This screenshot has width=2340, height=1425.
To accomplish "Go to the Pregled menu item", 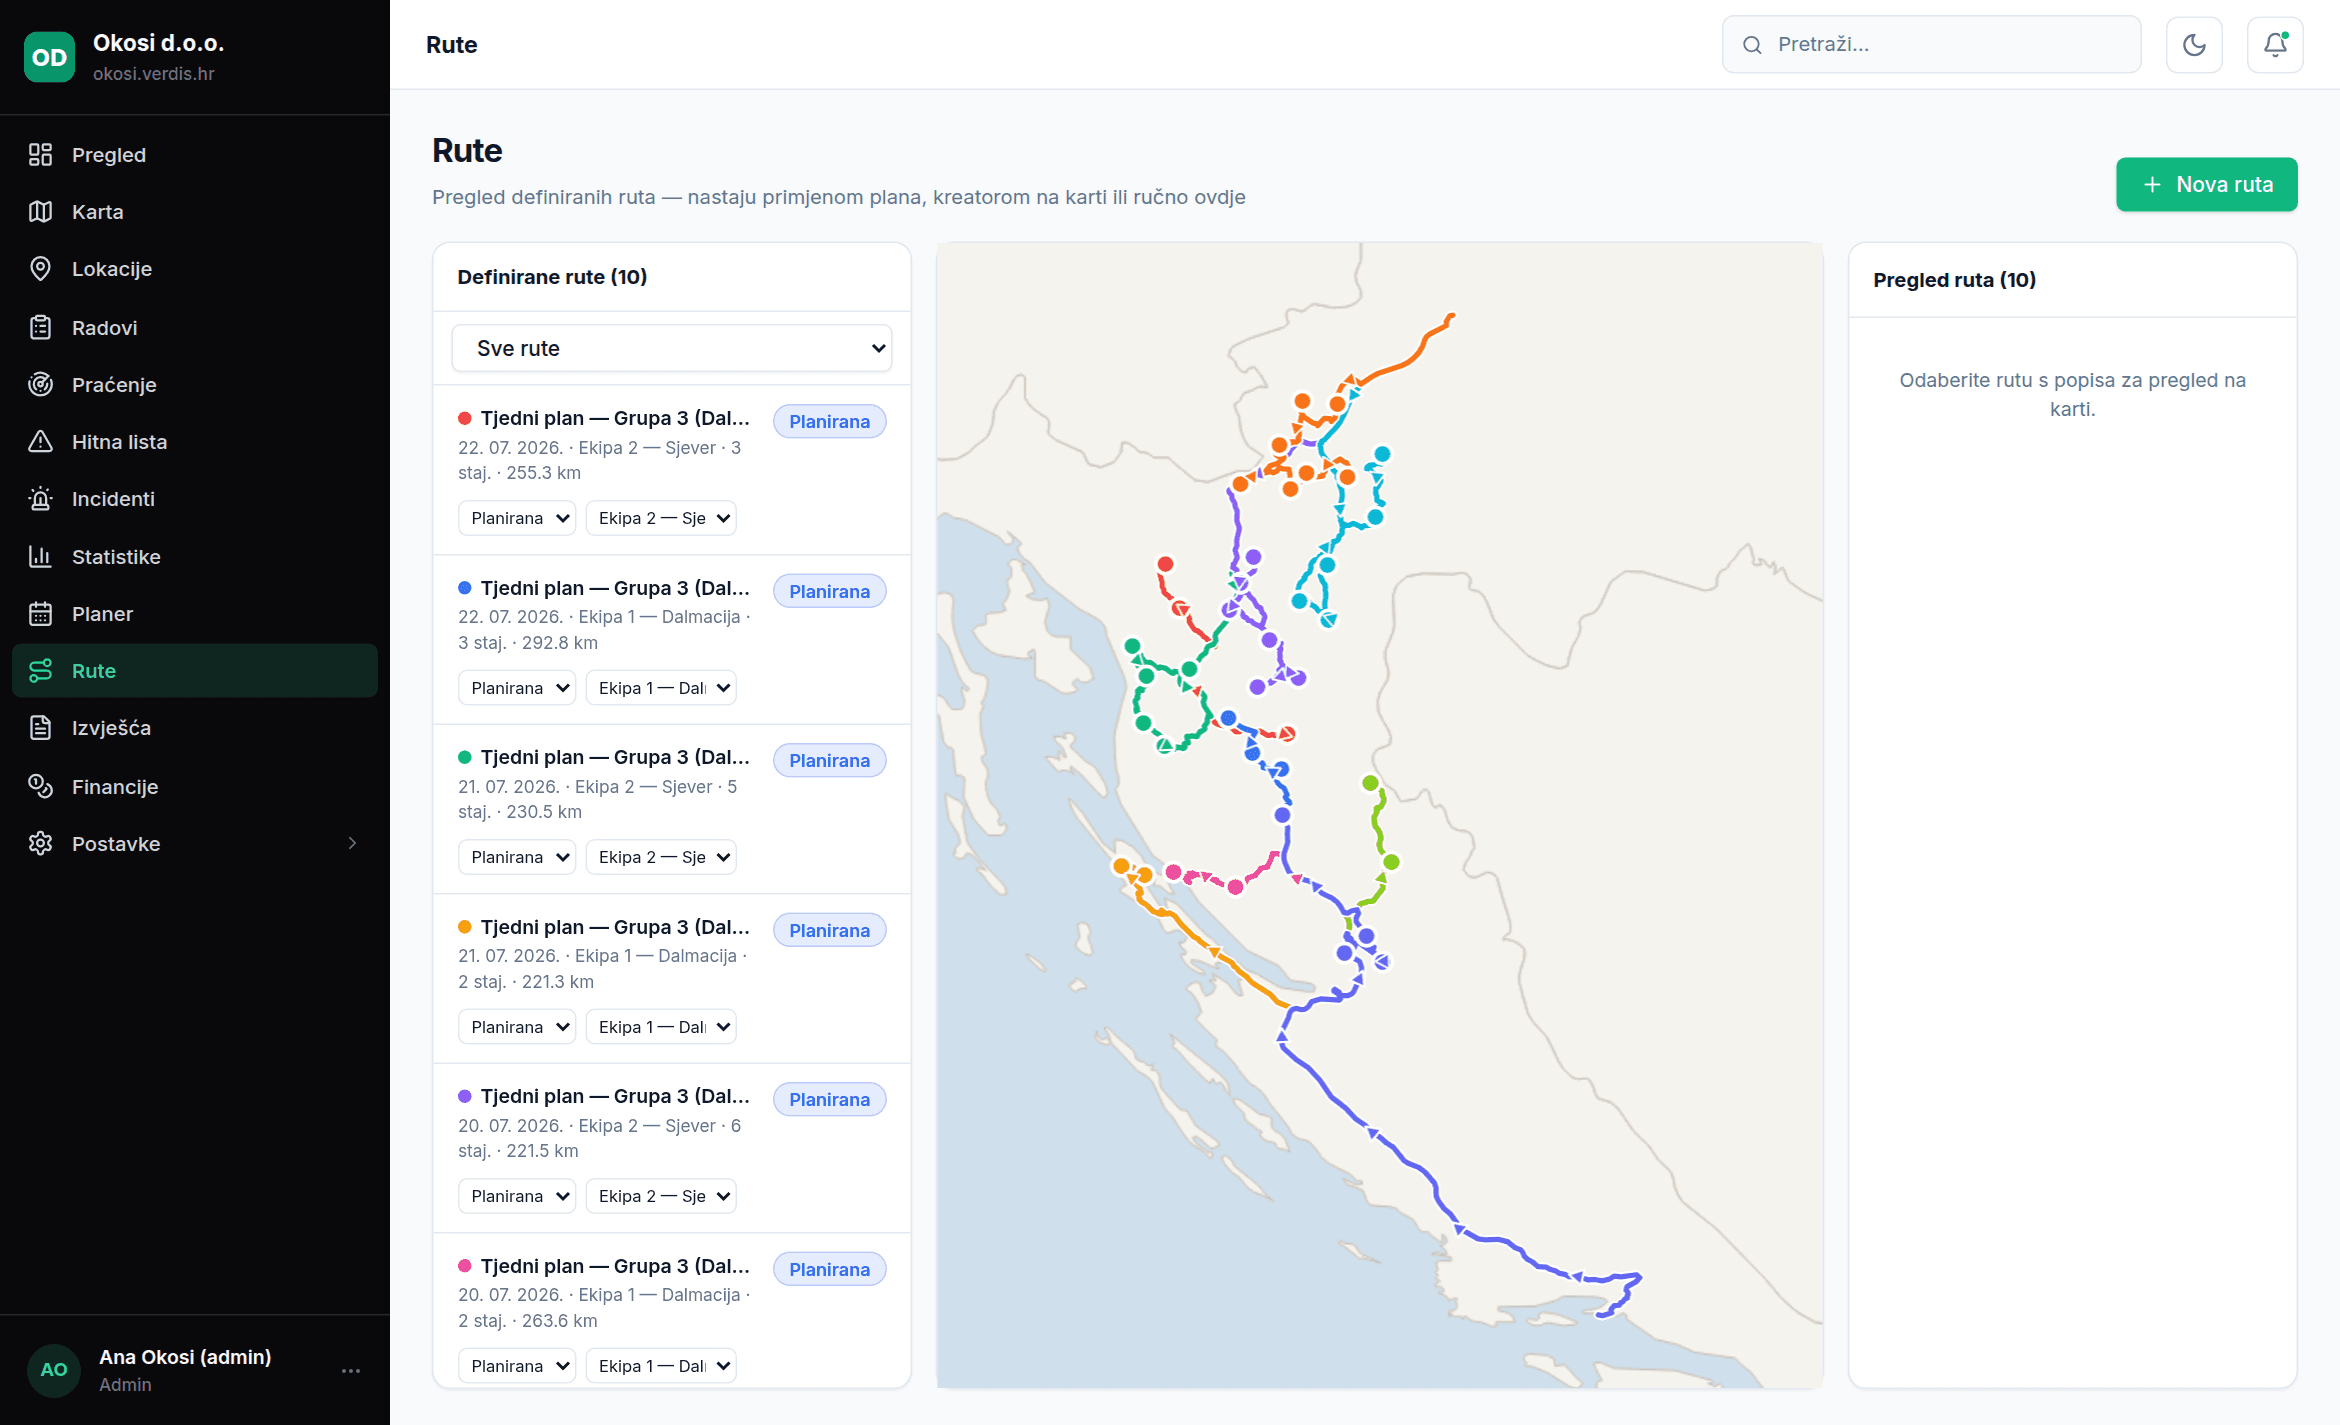I will 195,155.
